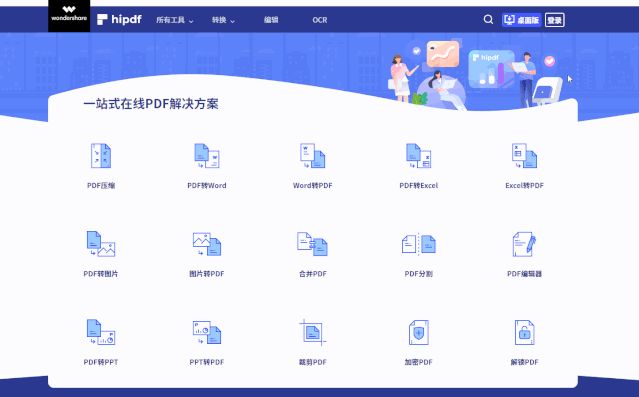Click the Excel转PDF text label

524,185
